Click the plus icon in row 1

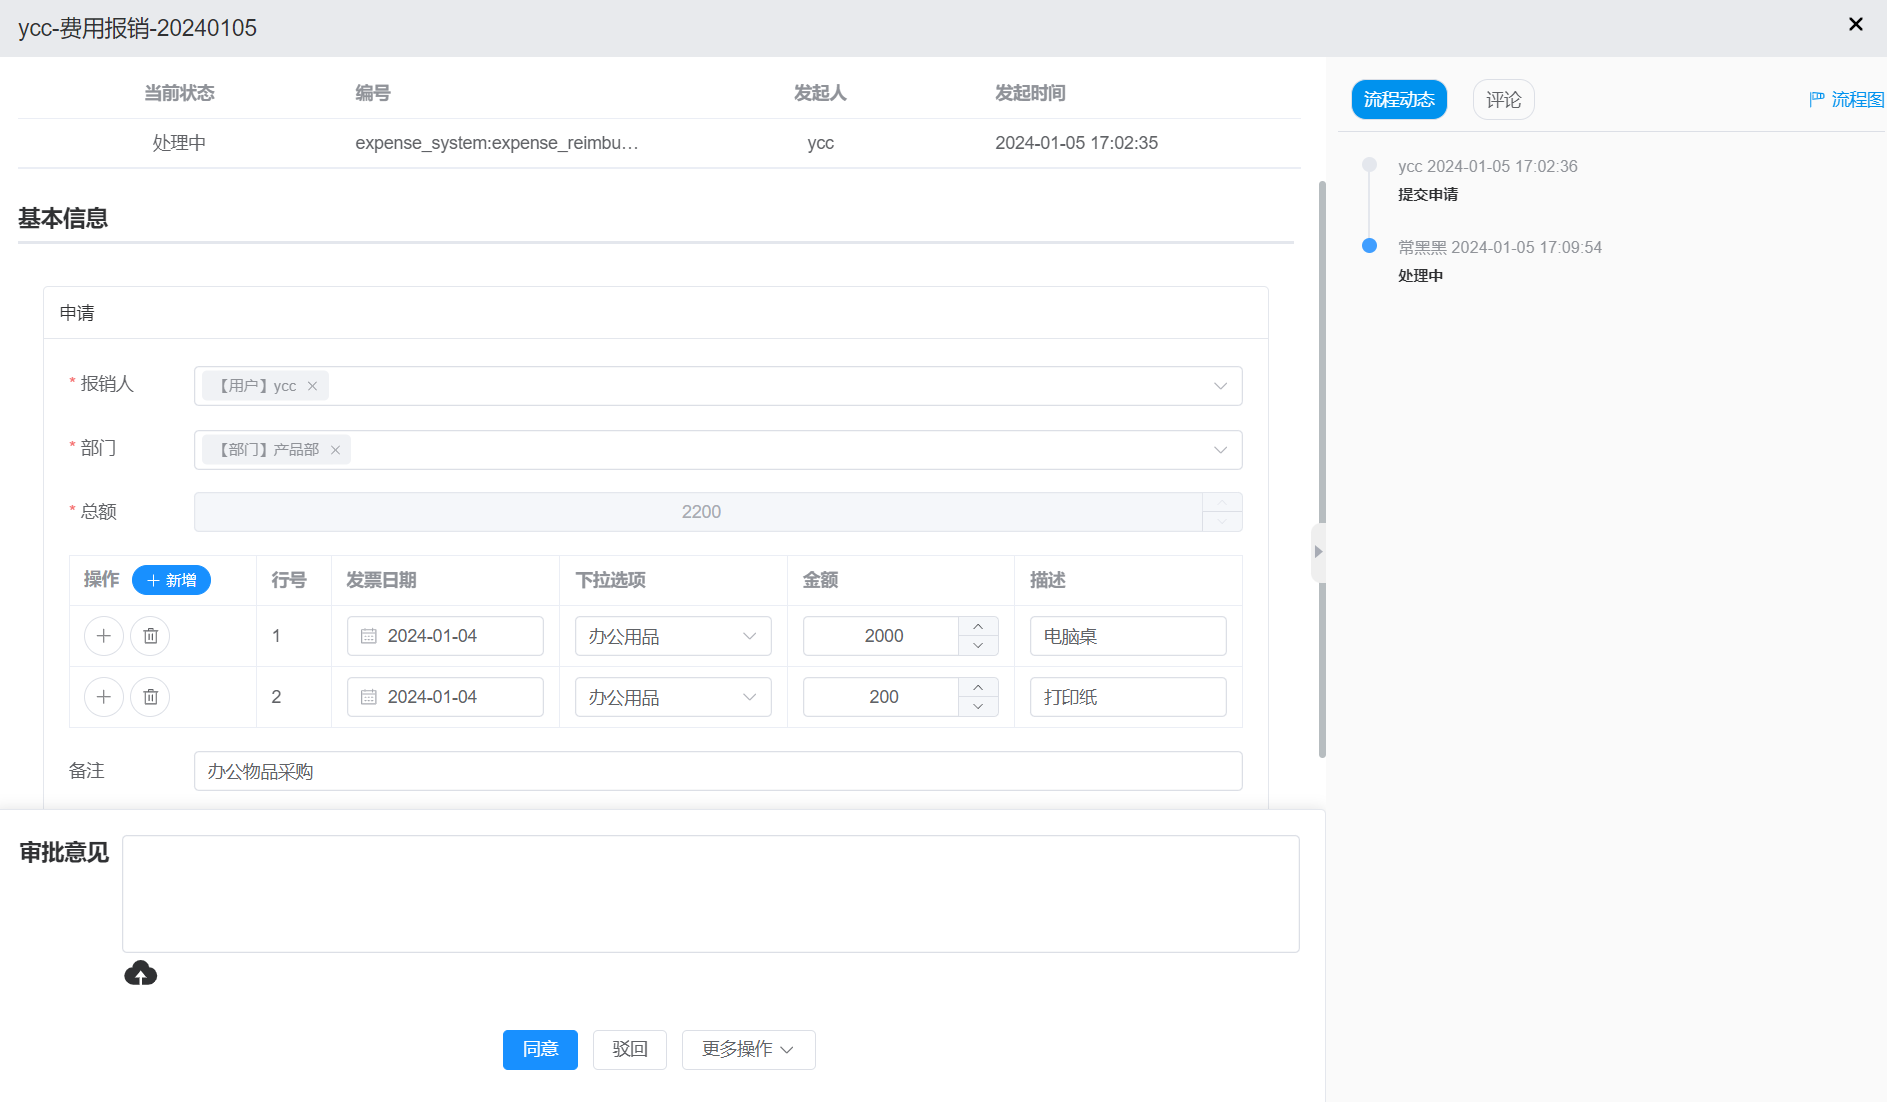pyautogui.click(x=104, y=636)
